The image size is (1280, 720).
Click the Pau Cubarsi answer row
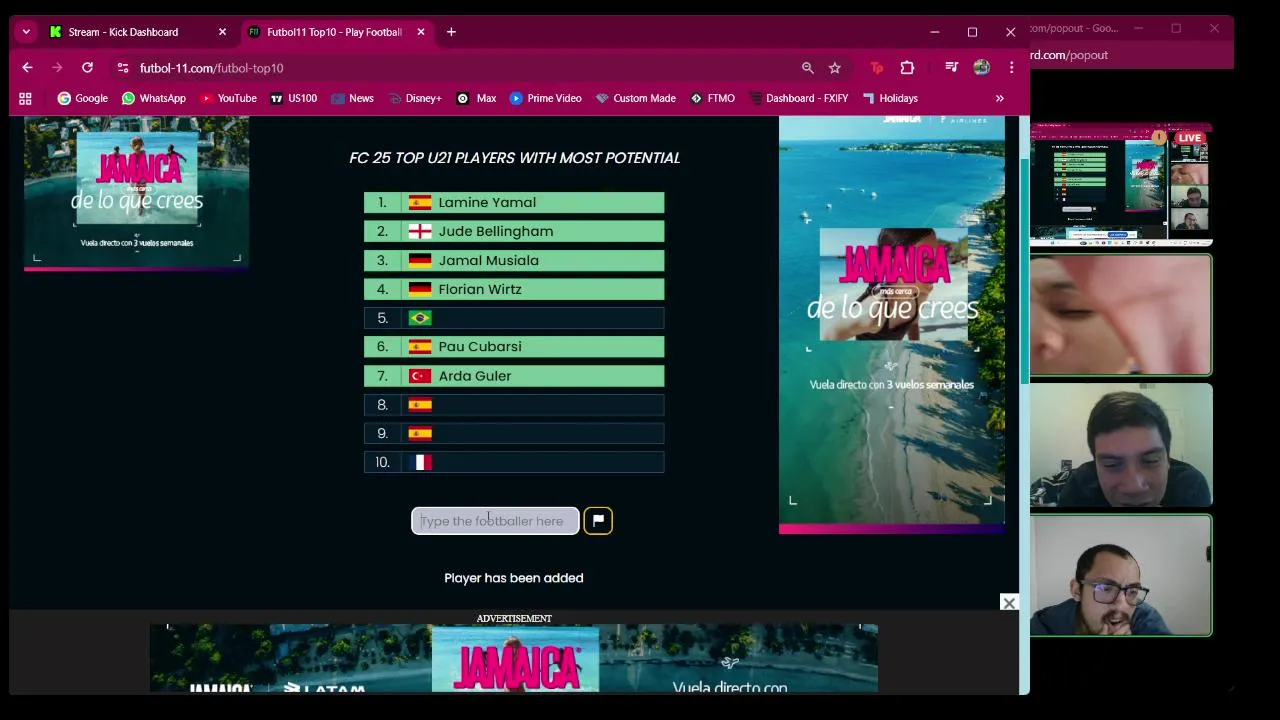point(514,347)
